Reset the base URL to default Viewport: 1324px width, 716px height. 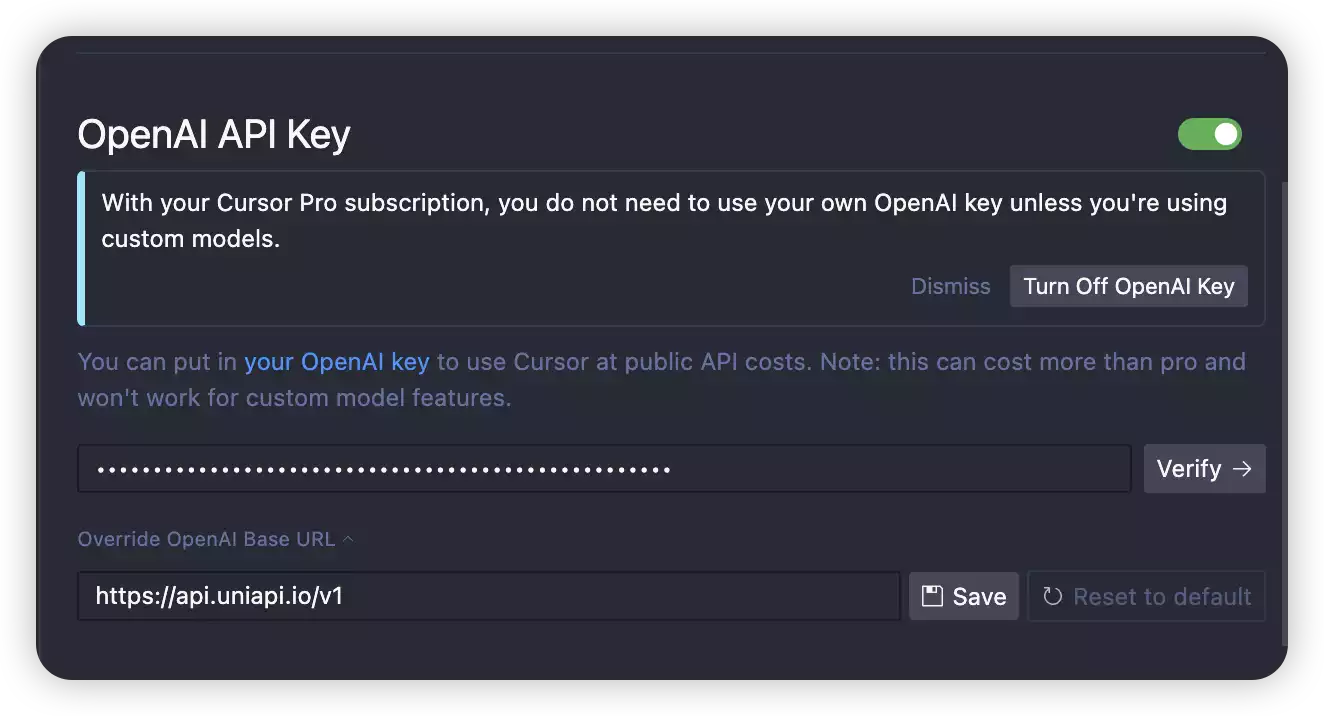tap(1146, 597)
